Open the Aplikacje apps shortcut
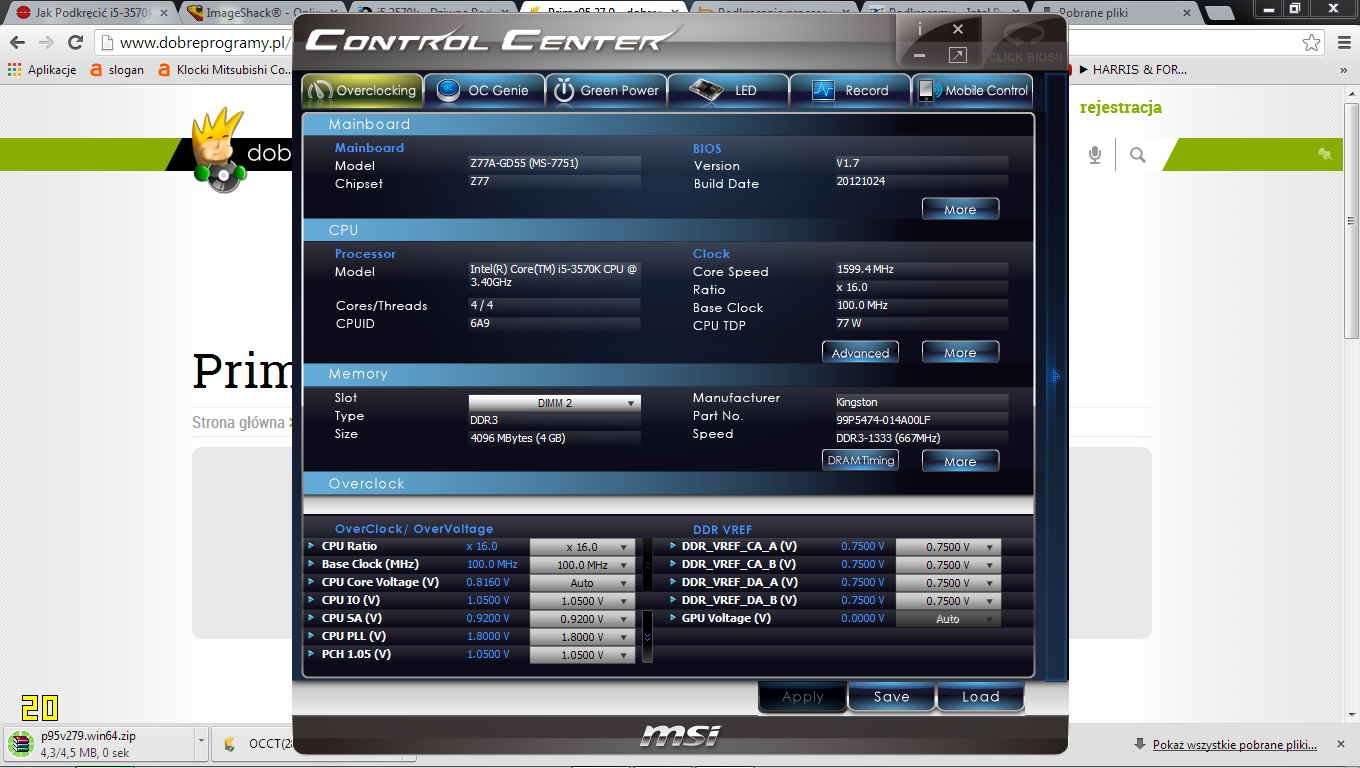 pos(42,70)
